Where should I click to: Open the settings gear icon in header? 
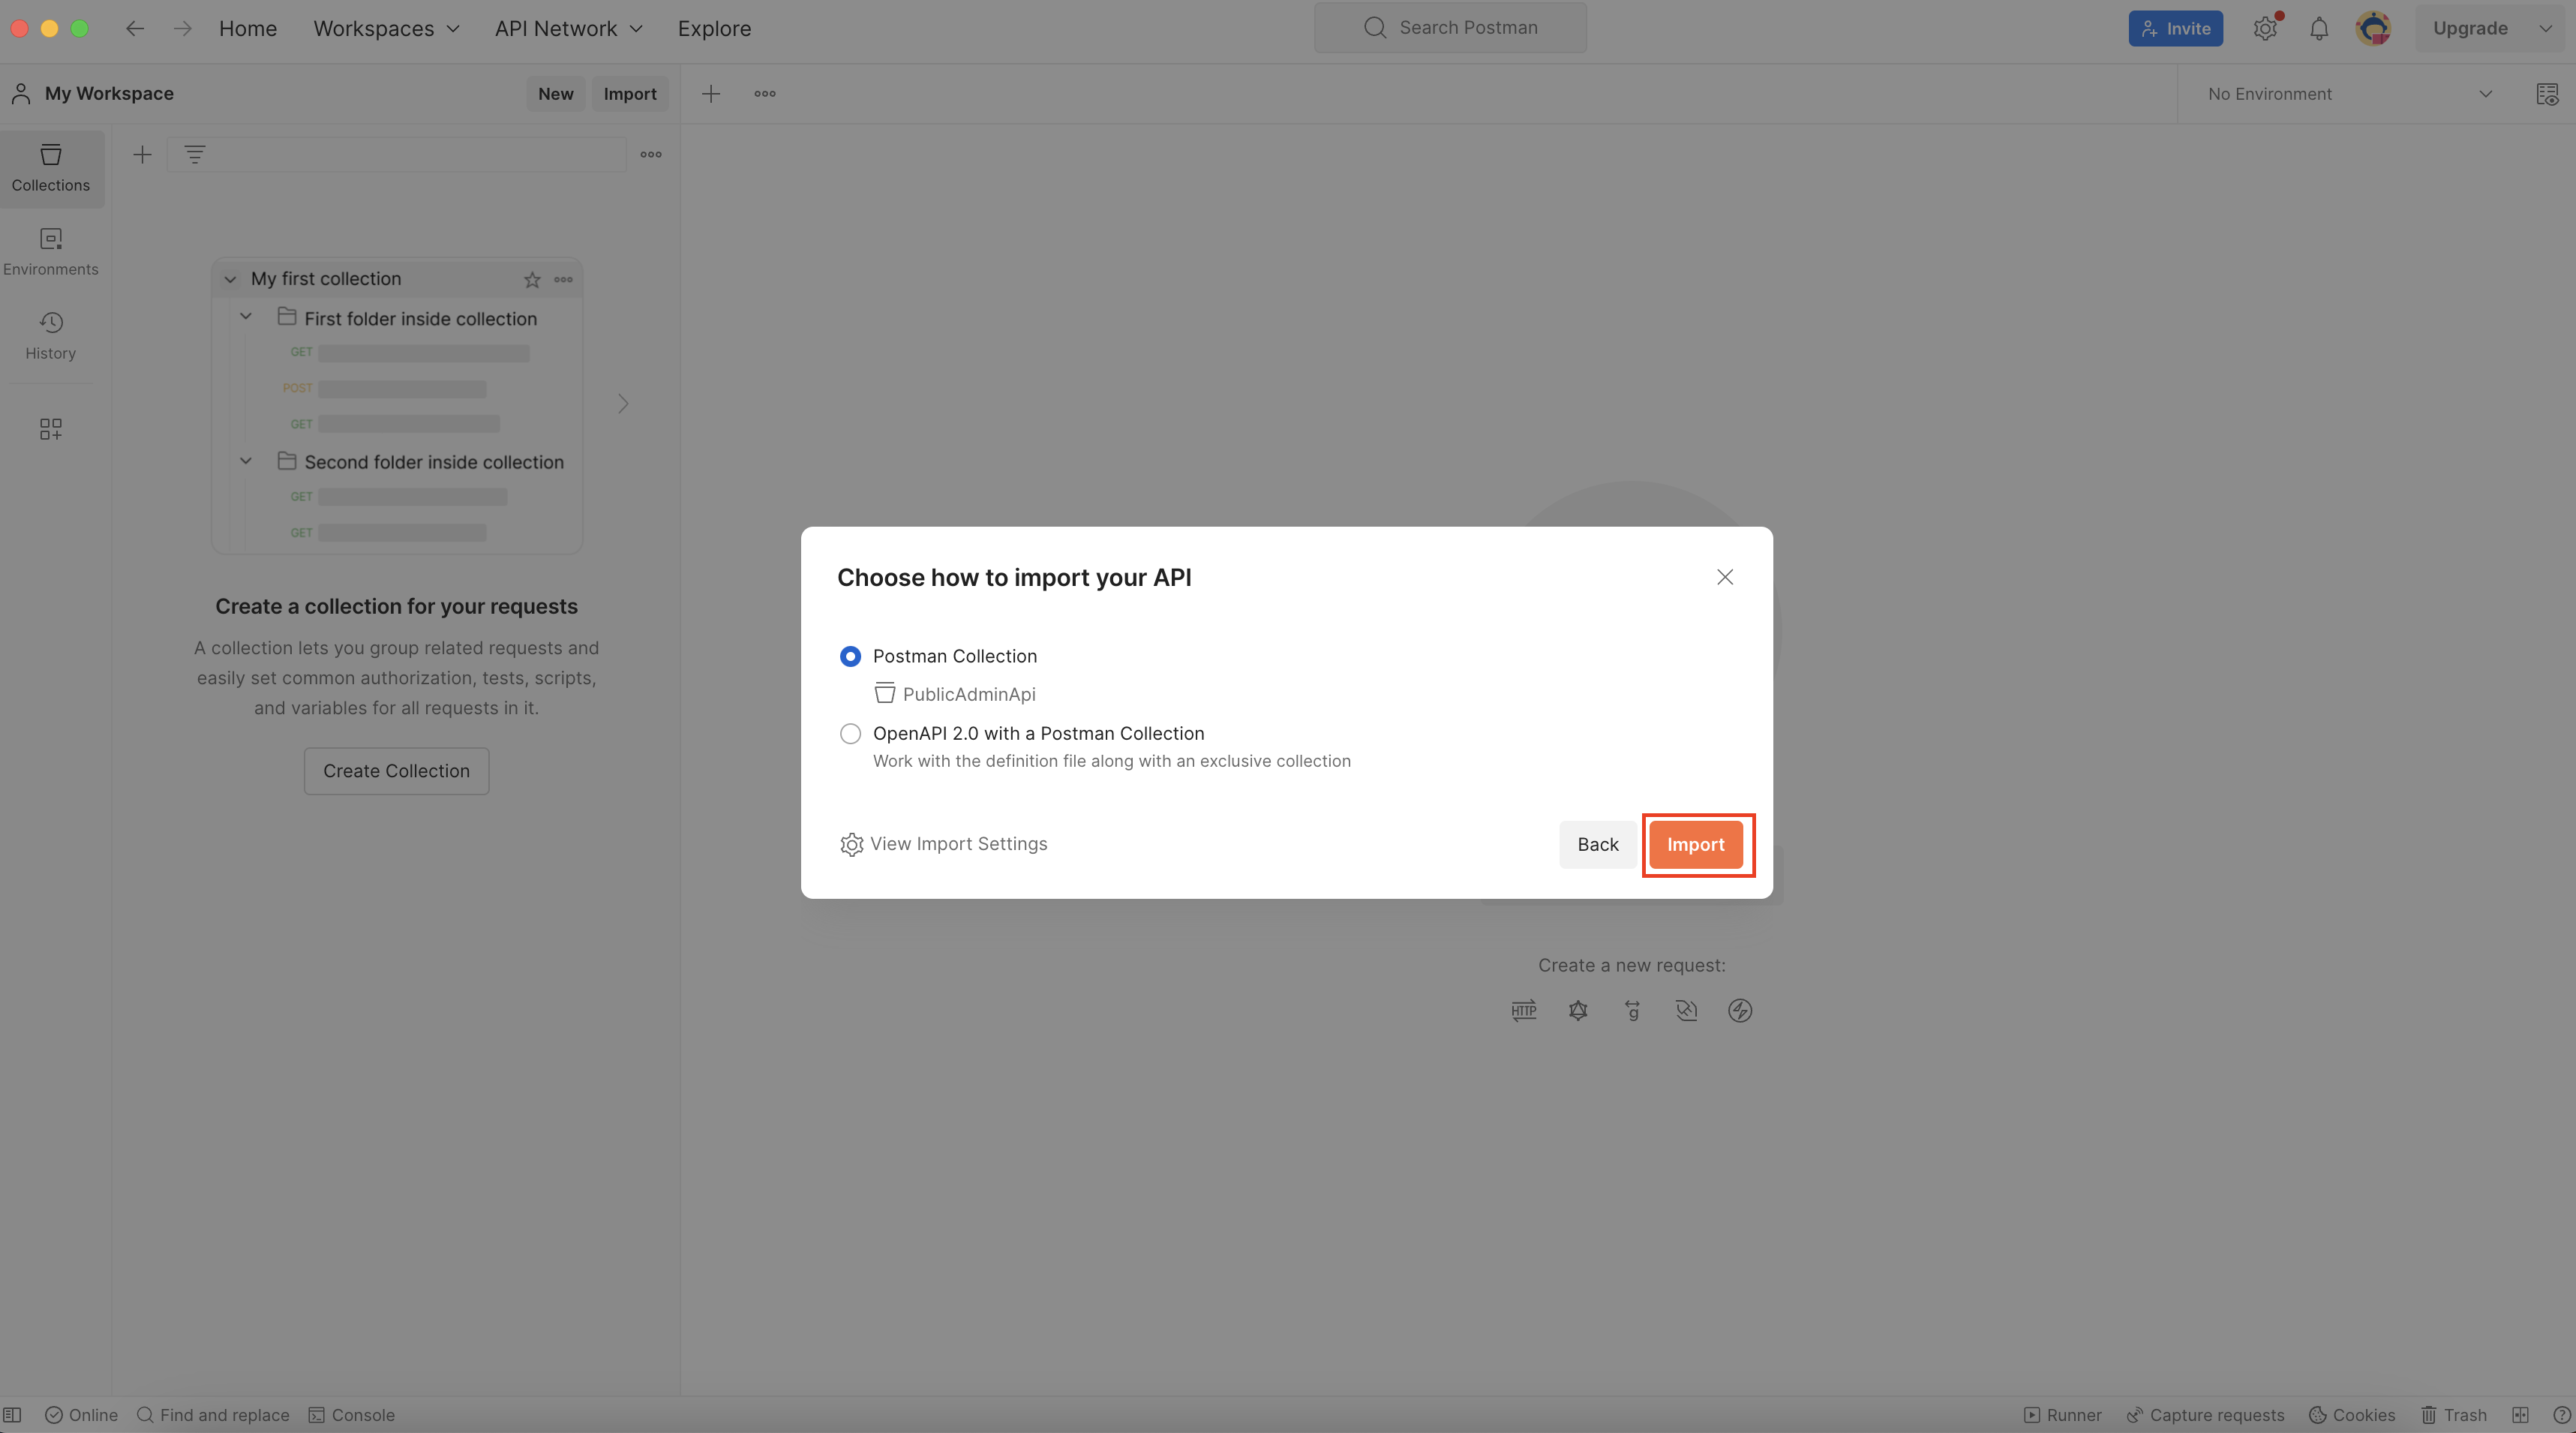[2264, 28]
